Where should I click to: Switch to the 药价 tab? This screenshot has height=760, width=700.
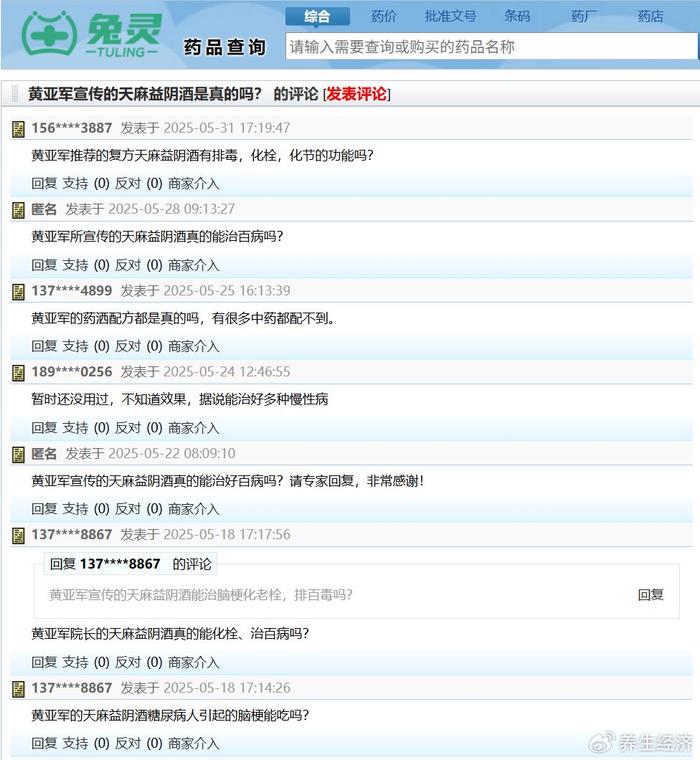click(x=383, y=16)
